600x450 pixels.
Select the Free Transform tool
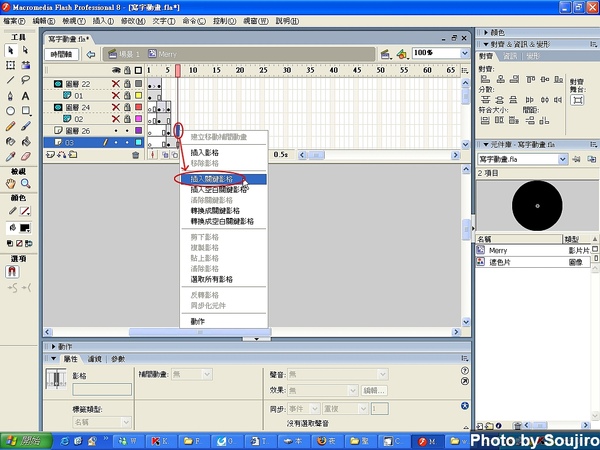click(x=11, y=65)
